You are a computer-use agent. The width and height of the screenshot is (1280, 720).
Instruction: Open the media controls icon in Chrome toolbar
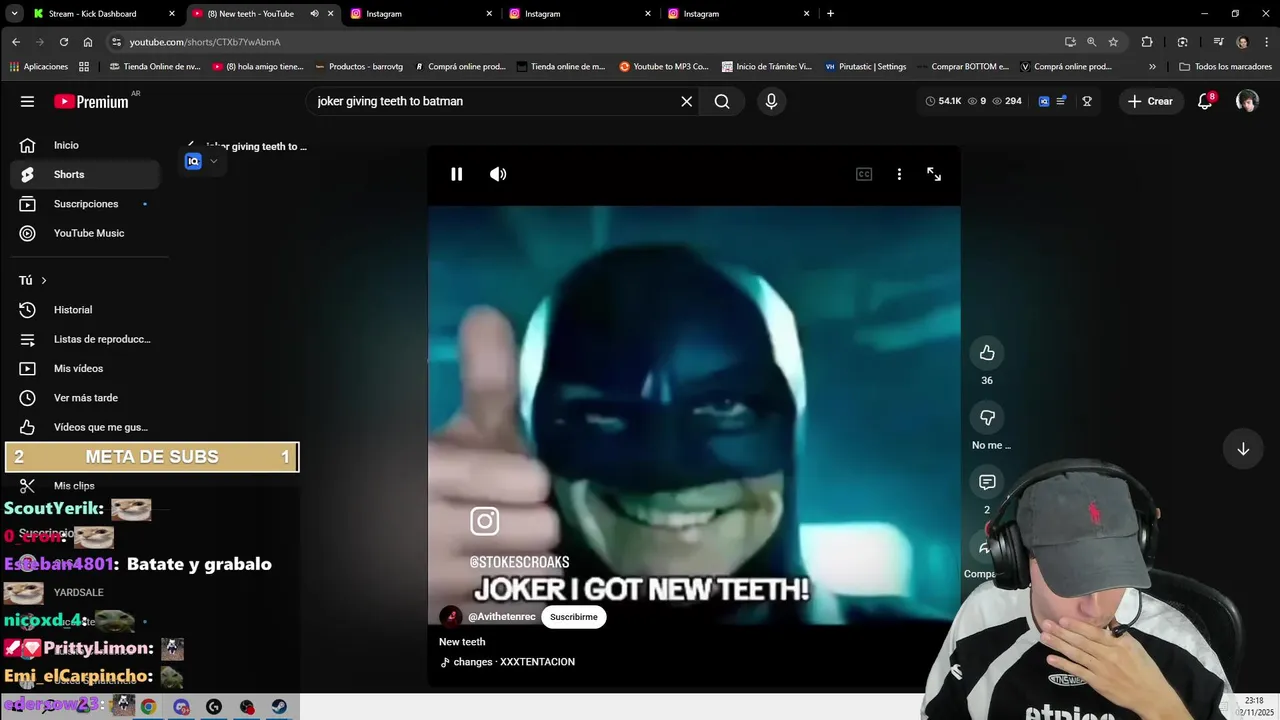pos(1218,42)
